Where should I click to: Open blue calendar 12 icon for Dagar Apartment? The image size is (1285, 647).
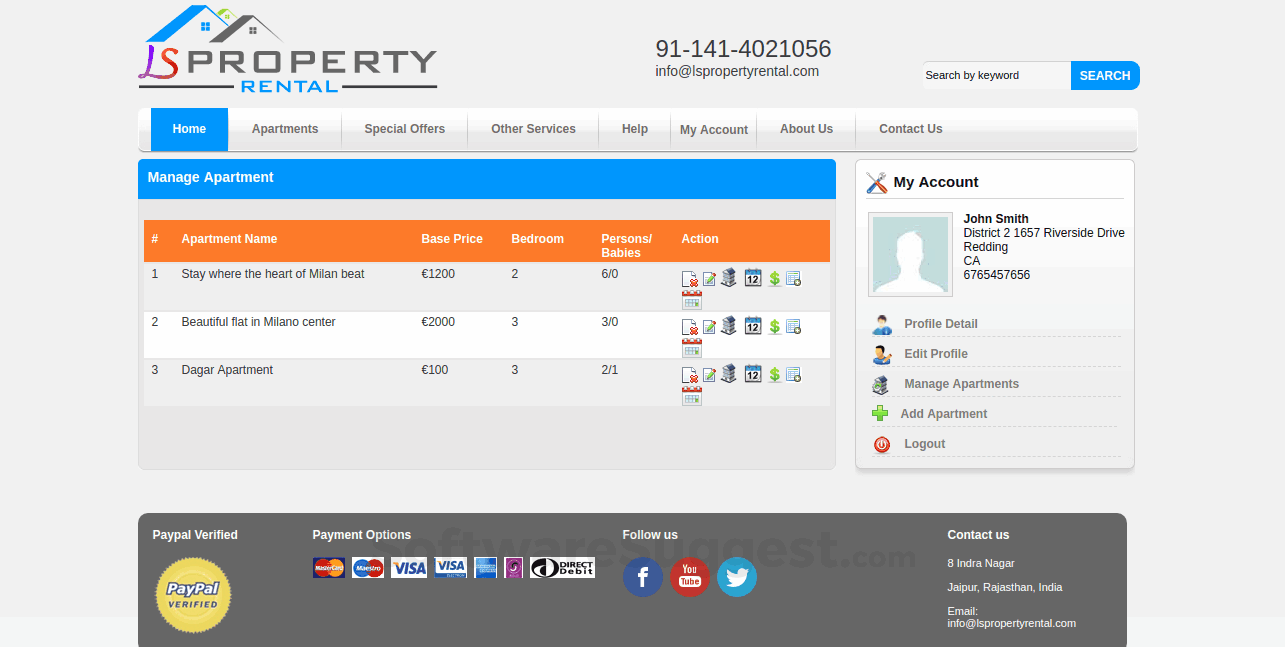pyautogui.click(x=753, y=374)
